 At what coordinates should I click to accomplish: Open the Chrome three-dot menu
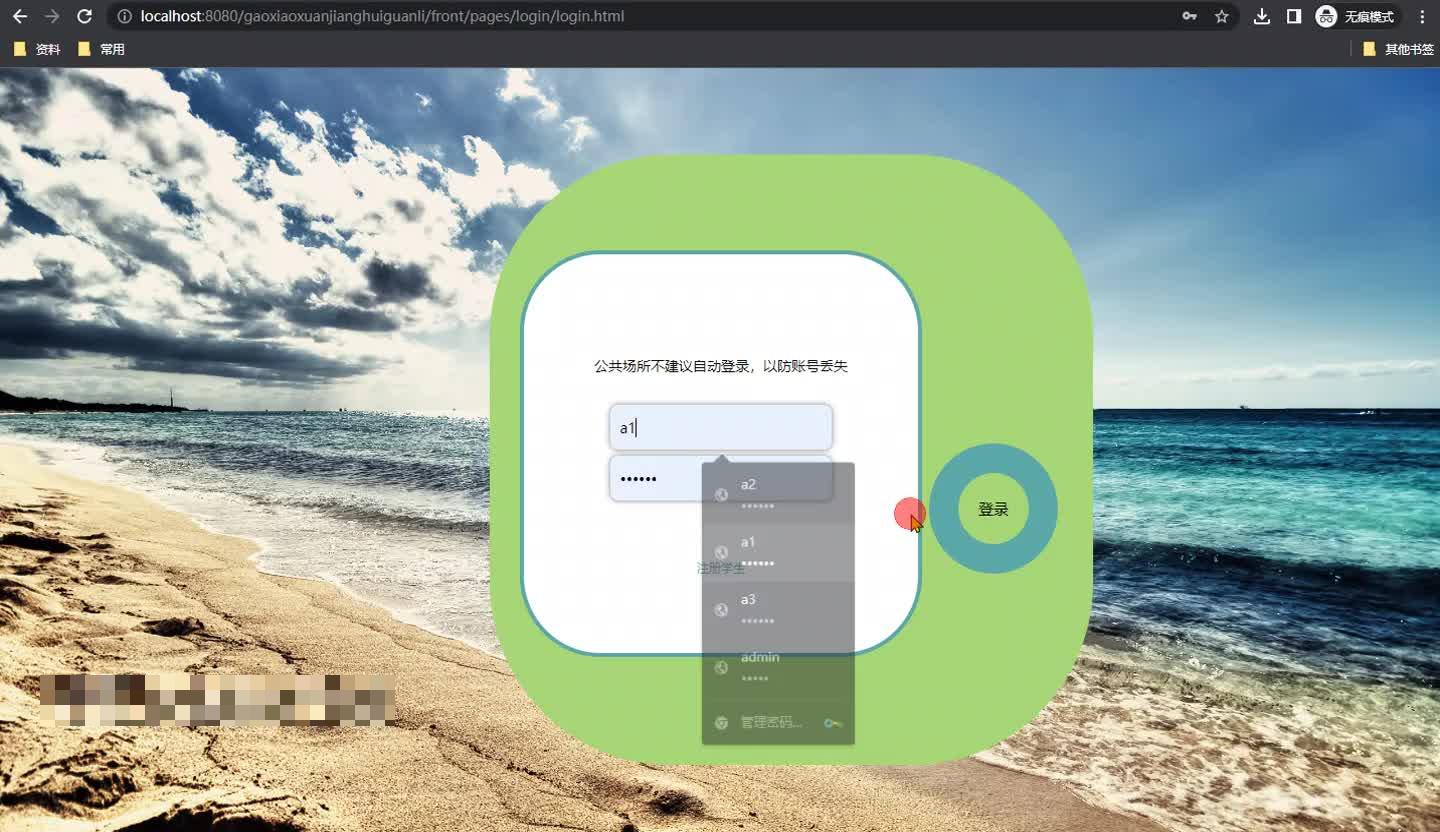[1422, 16]
